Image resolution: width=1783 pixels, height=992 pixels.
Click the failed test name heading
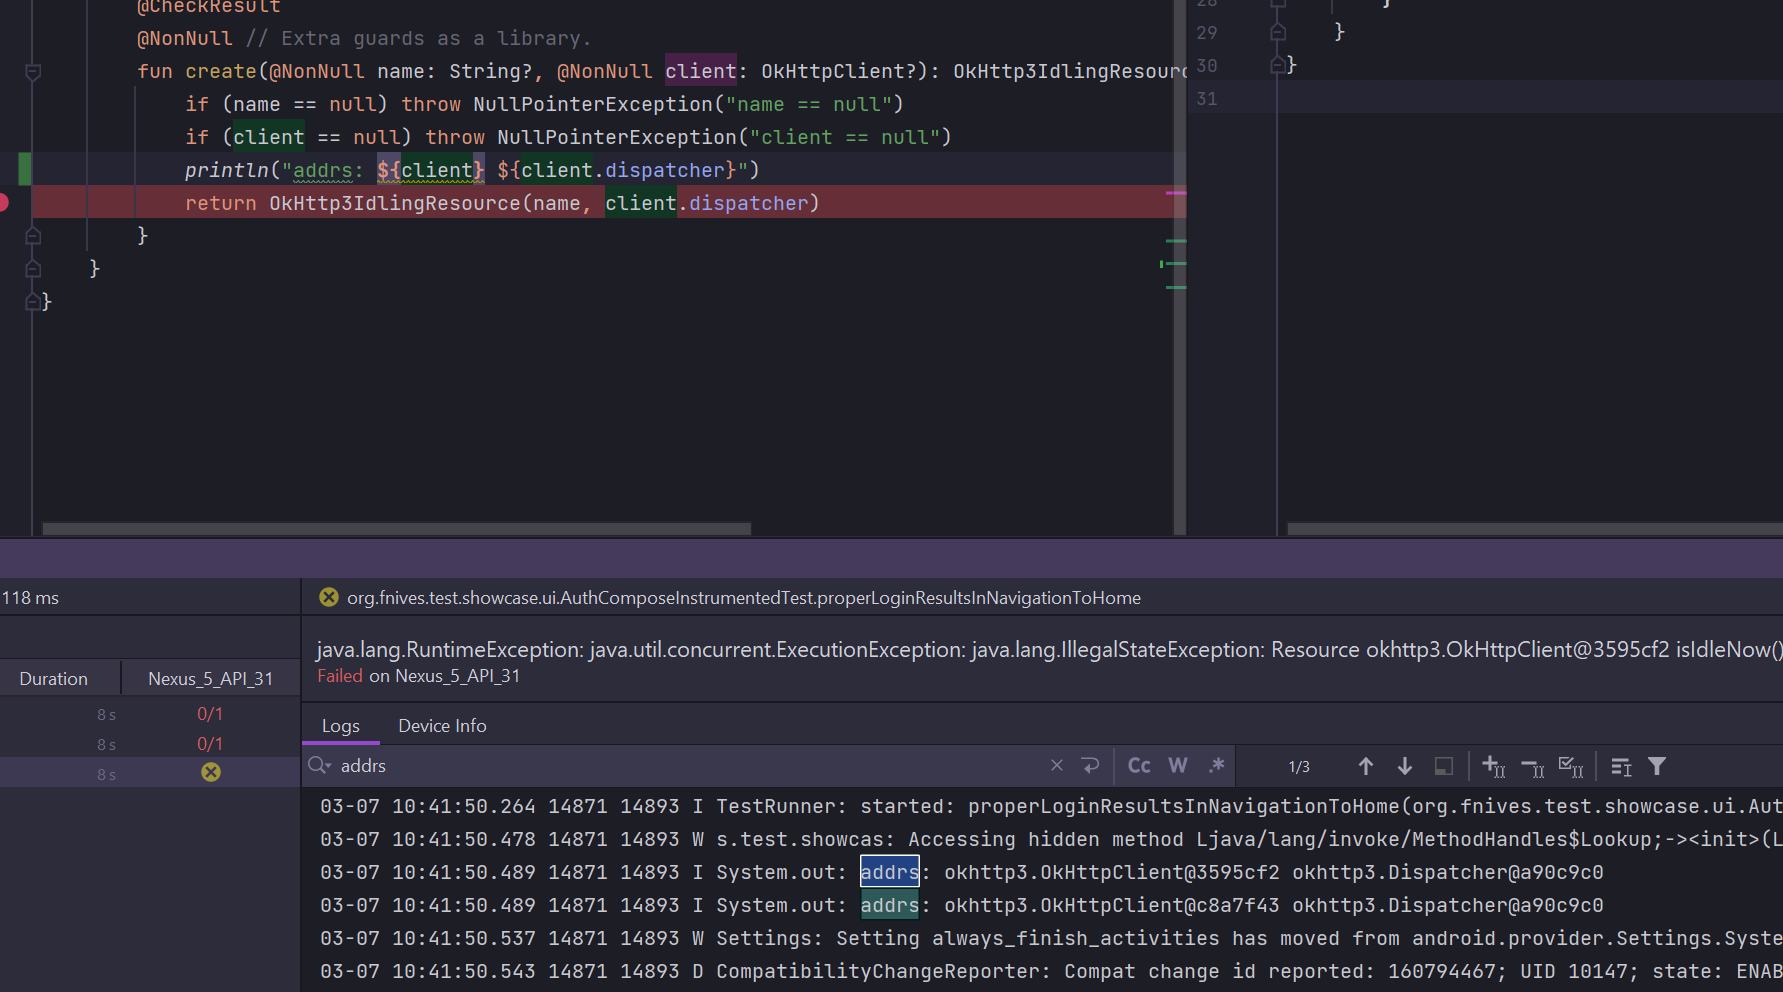[744, 598]
